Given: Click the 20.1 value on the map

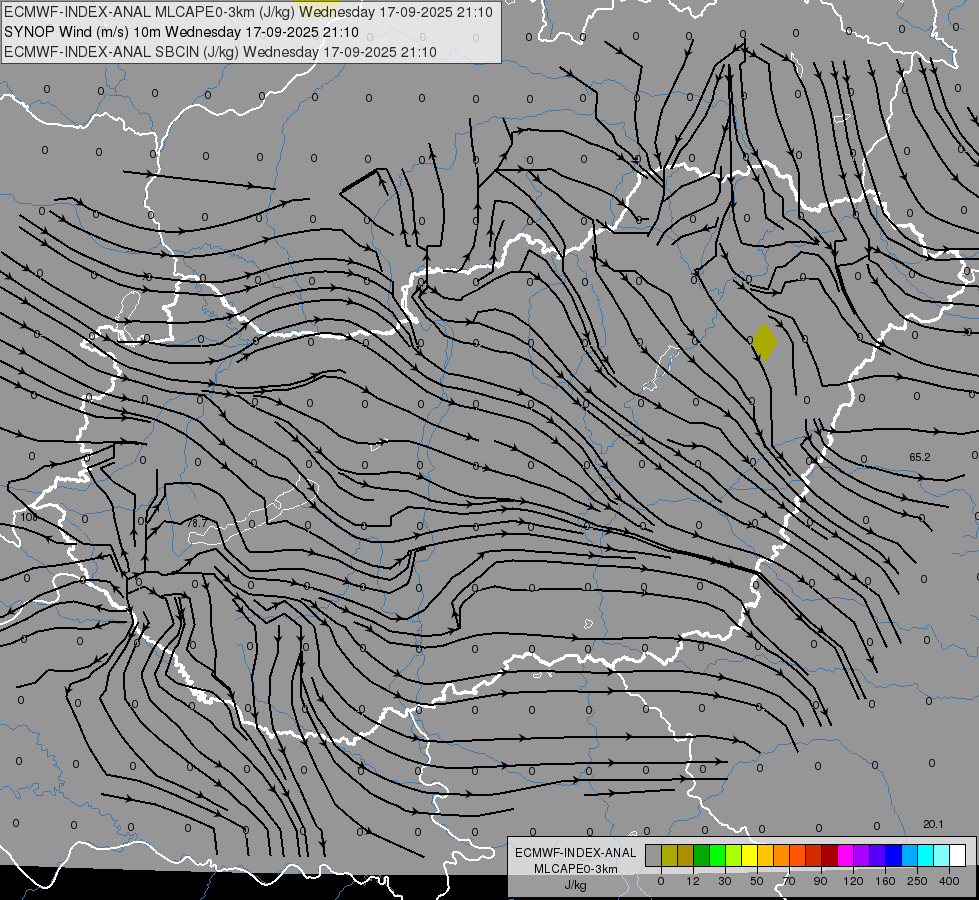Looking at the screenshot, I should coord(933,824).
